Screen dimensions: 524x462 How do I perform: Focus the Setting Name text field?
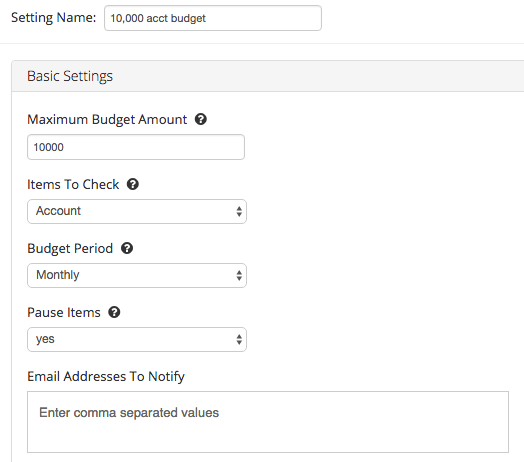213,18
